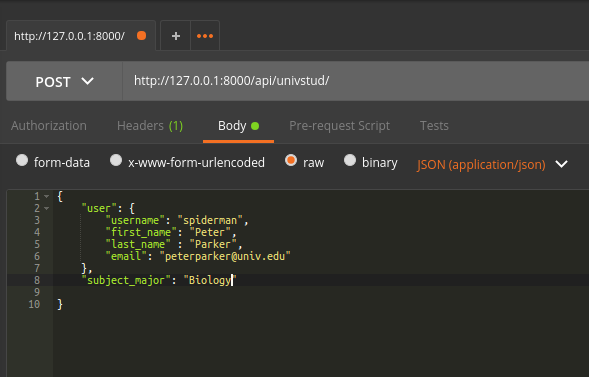This screenshot has width=589, height=377.
Task: Click the "Peter" value text
Action: coord(210,232)
